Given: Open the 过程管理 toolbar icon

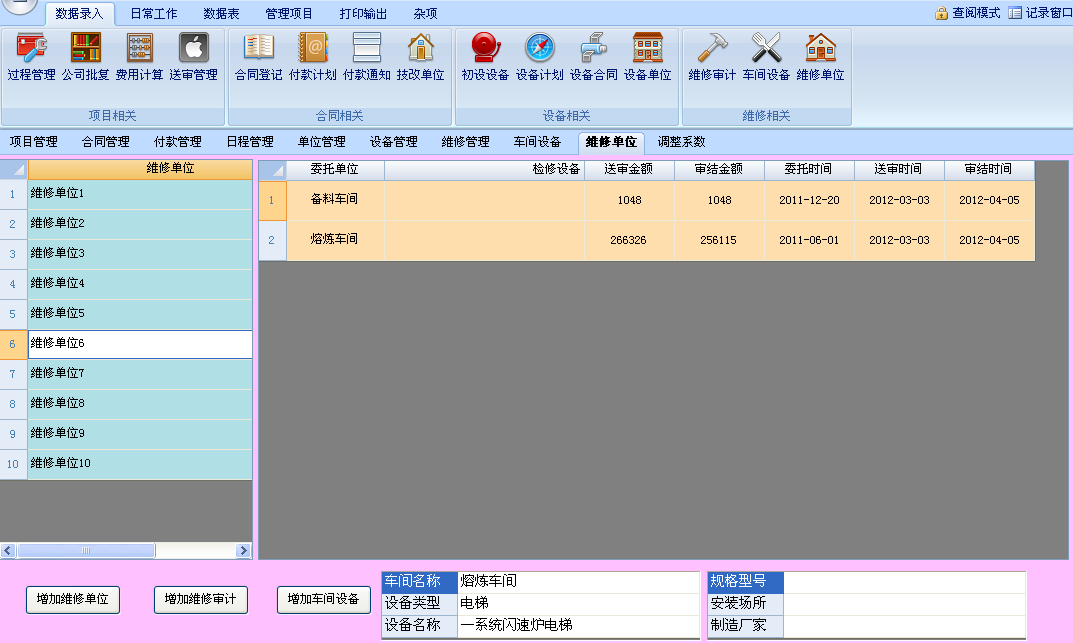Looking at the screenshot, I should click(x=31, y=49).
